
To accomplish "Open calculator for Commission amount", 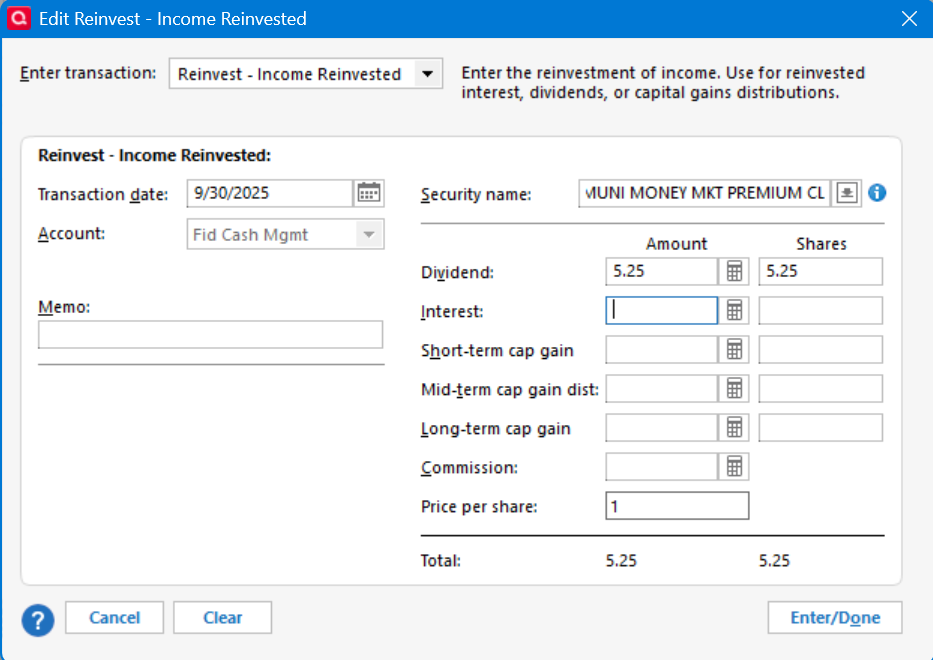I will (734, 467).
